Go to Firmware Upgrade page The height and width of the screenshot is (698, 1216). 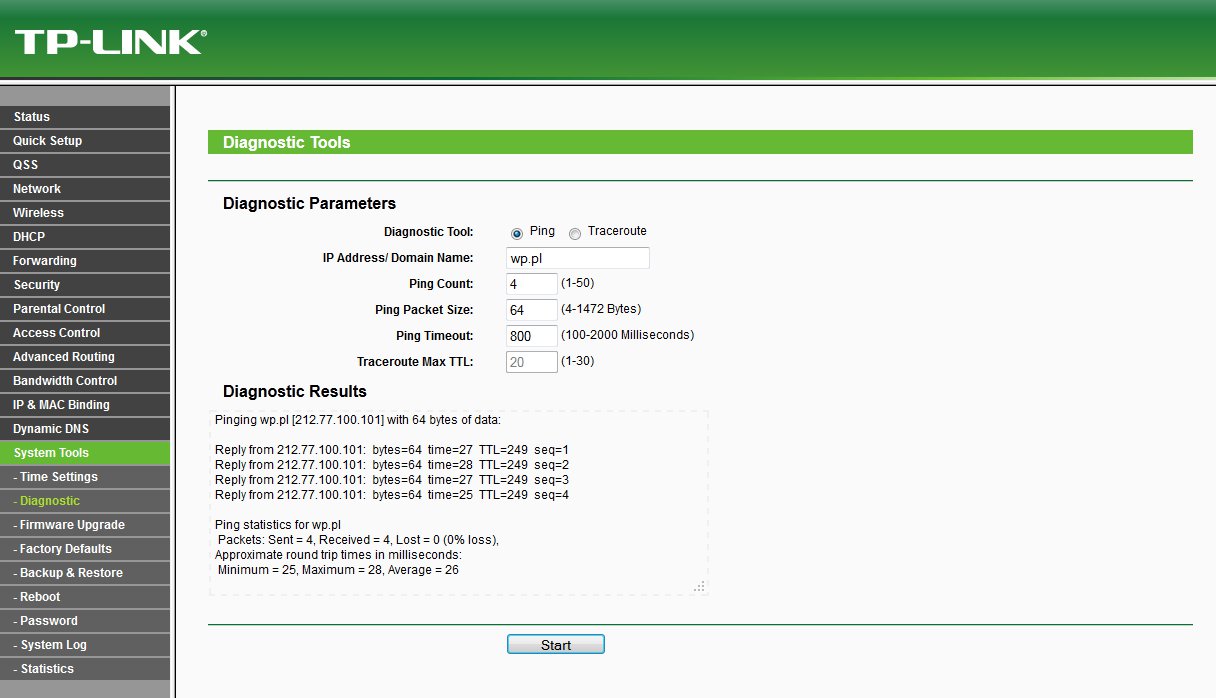tap(85, 525)
